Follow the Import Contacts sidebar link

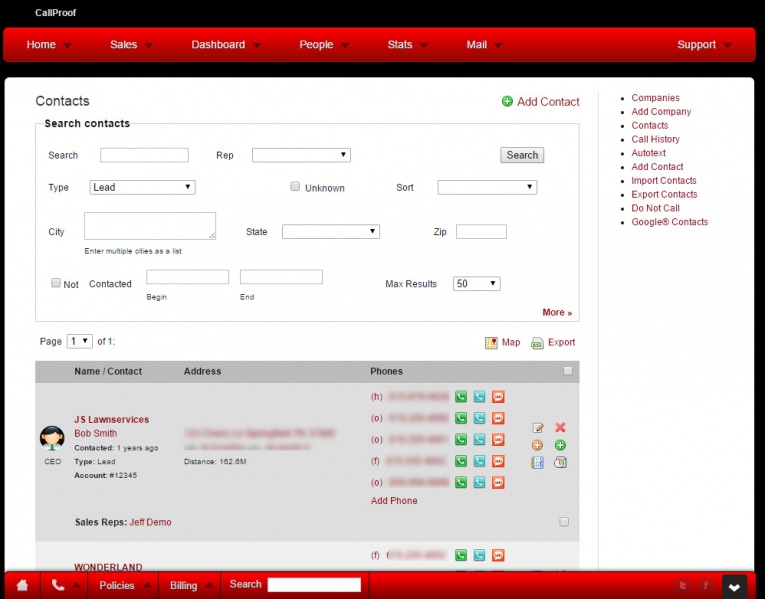(664, 181)
